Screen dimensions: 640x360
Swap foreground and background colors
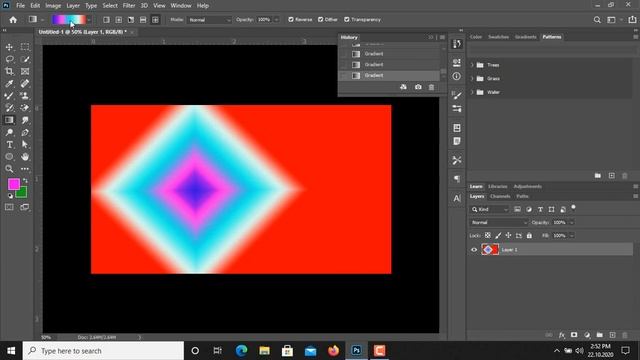(x=25, y=180)
